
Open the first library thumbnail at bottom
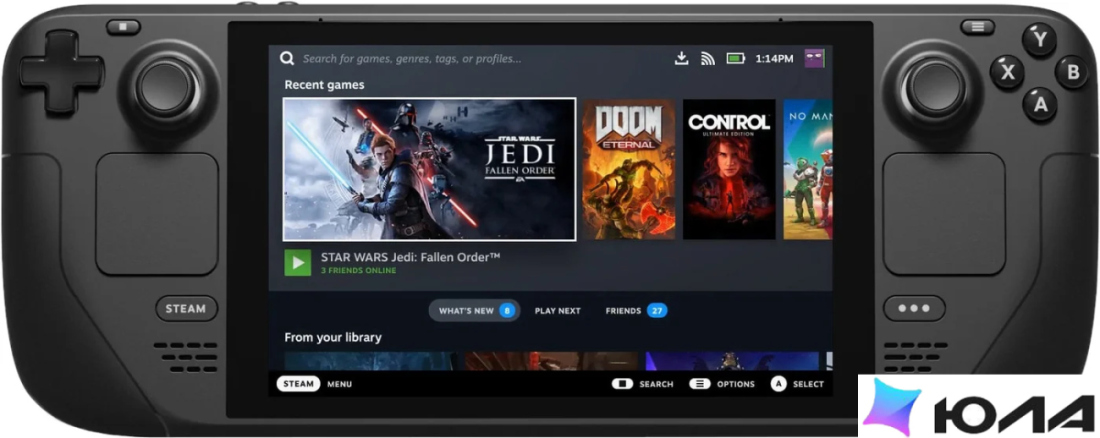370,361
